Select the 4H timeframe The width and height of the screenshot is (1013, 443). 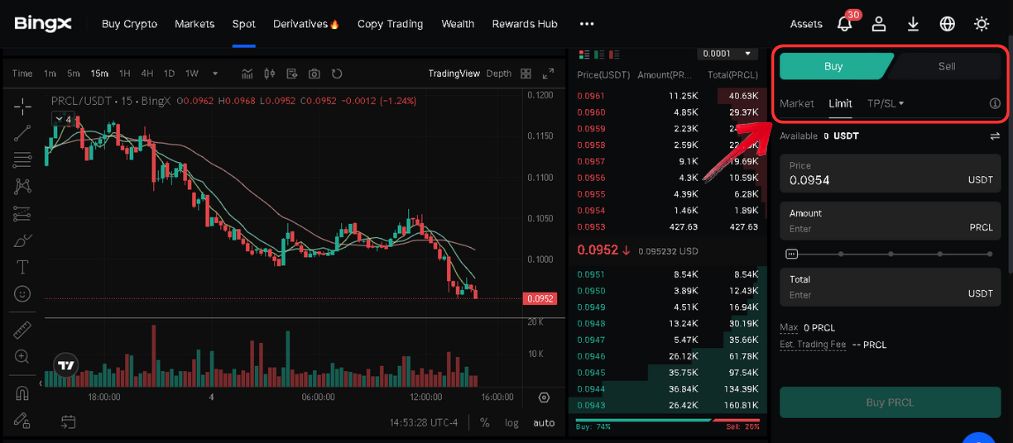[x=147, y=74]
